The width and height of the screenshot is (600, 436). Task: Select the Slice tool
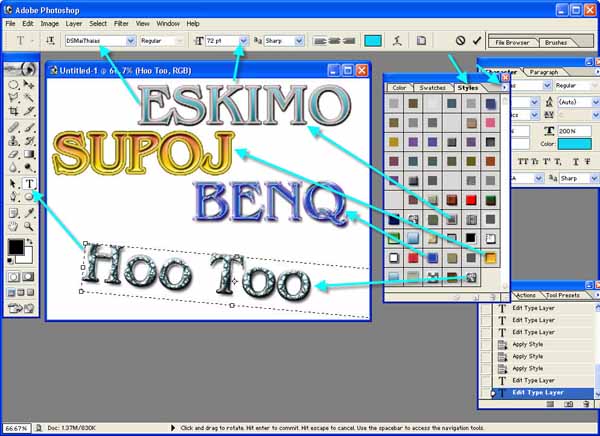[x=29, y=111]
